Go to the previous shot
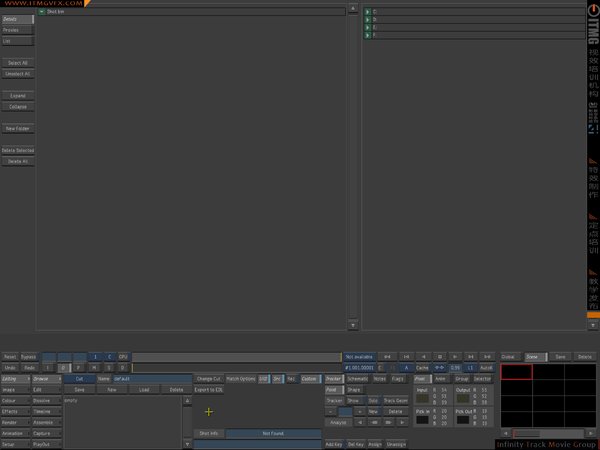This screenshot has height=450, width=600. pyautogui.click(x=406, y=357)
